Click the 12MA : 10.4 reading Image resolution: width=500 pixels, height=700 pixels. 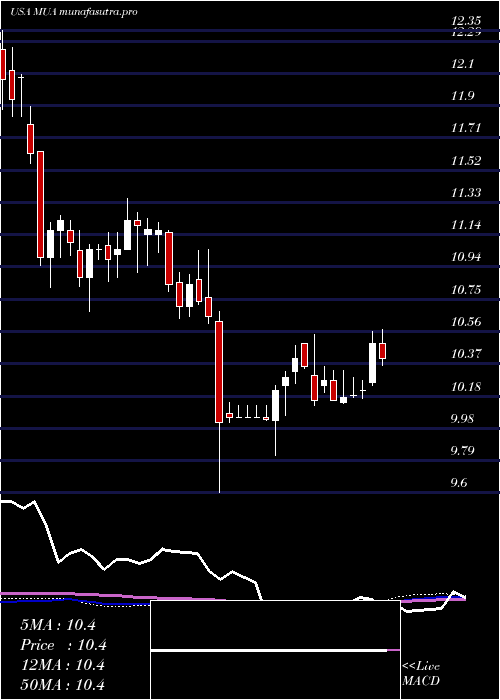62,665
